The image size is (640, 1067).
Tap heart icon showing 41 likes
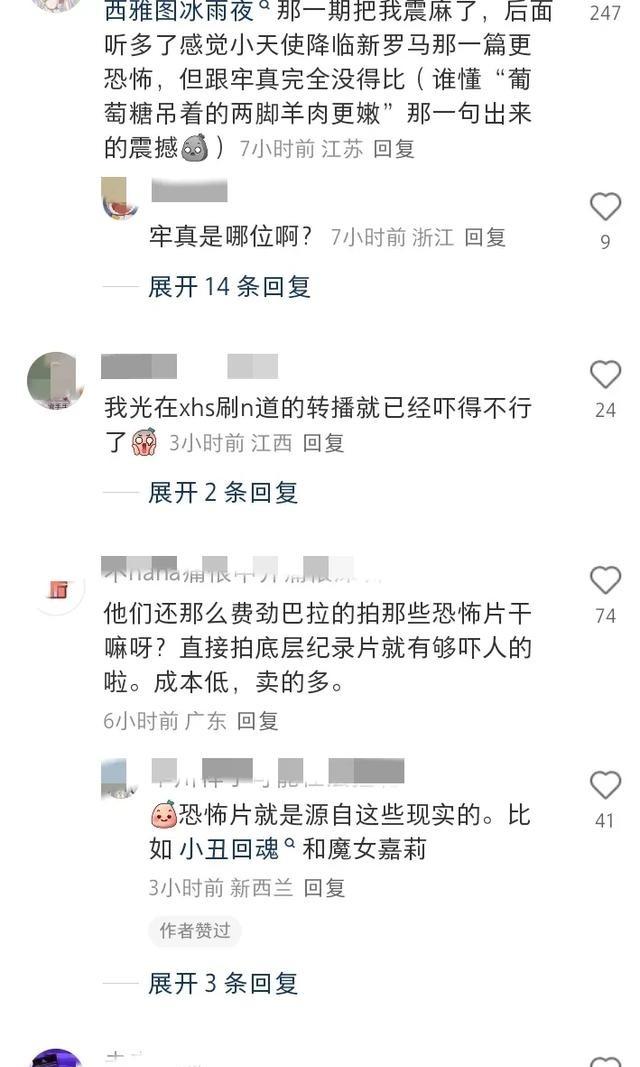(x=605, y=785)
